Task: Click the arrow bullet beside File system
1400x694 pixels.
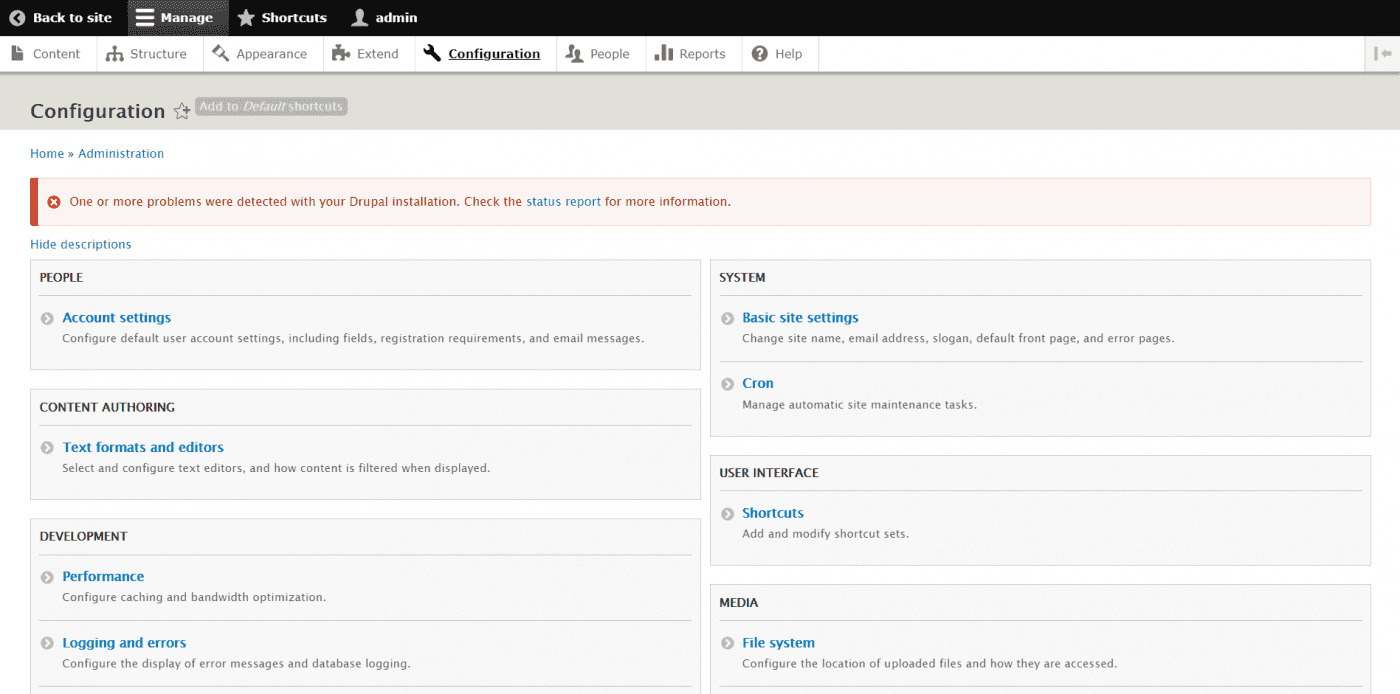Action: coord(728,644)
